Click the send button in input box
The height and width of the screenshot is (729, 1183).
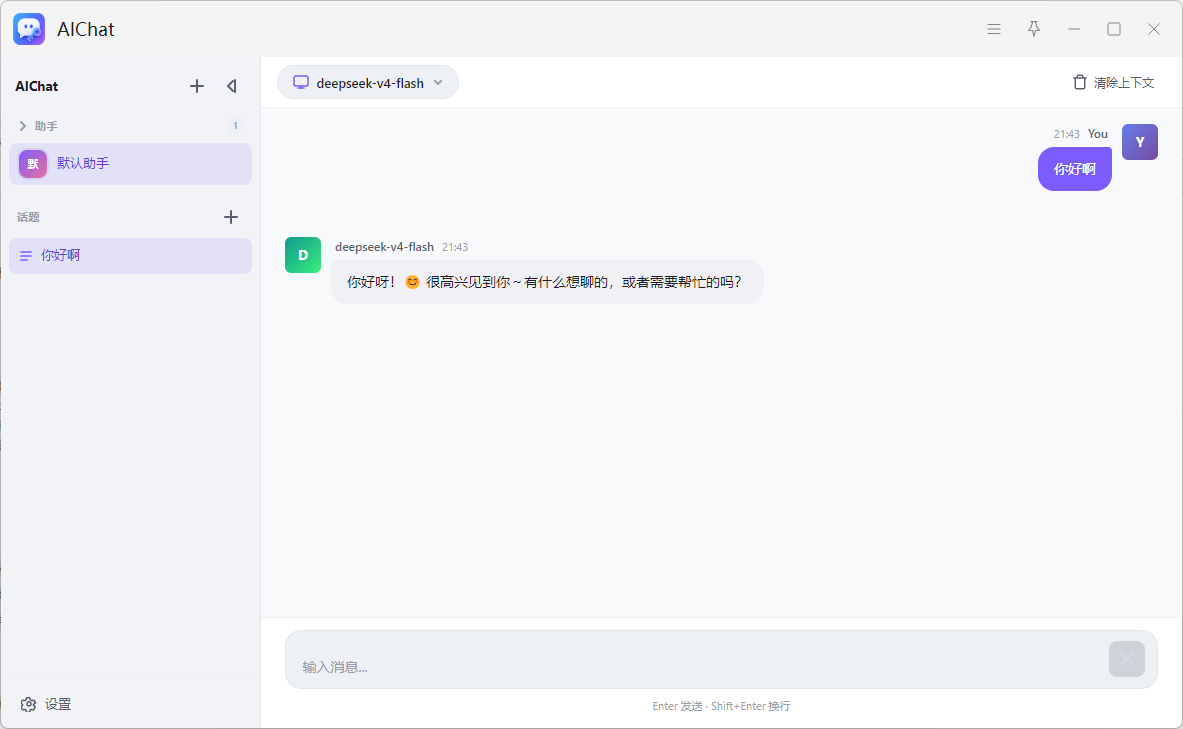coord(1126,660)
